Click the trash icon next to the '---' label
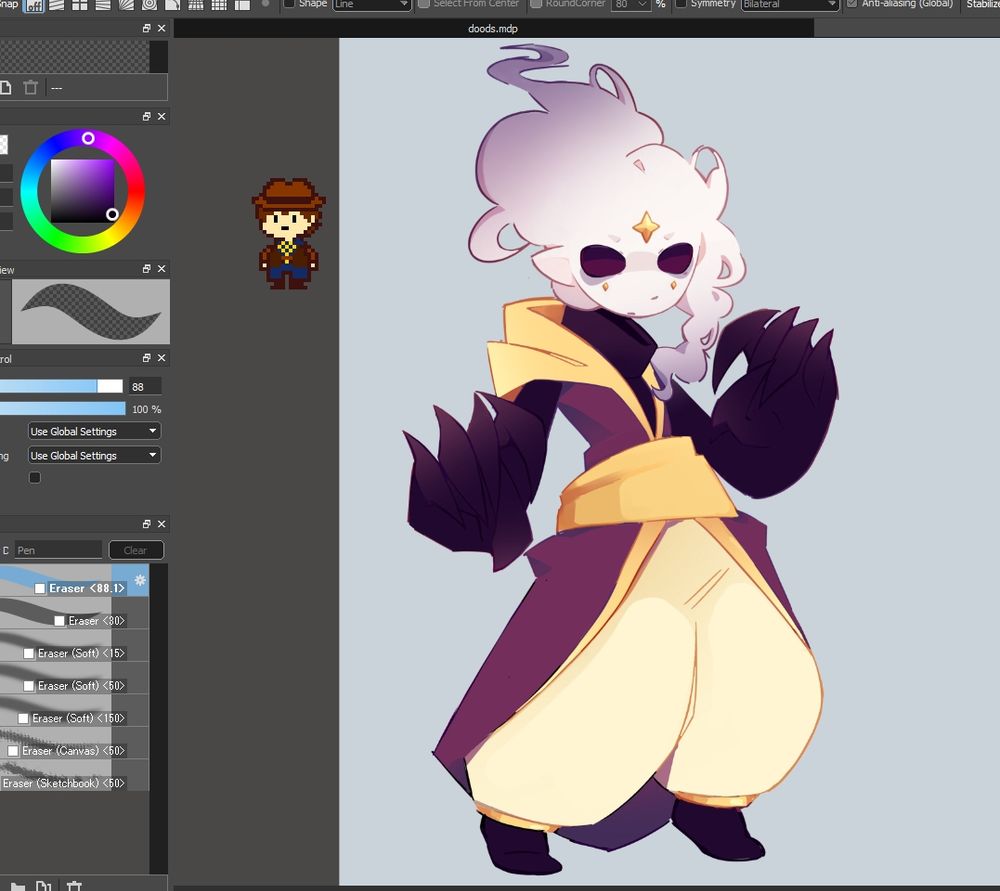Viewport: 1000px width, 891px height. tap(31, 87)
